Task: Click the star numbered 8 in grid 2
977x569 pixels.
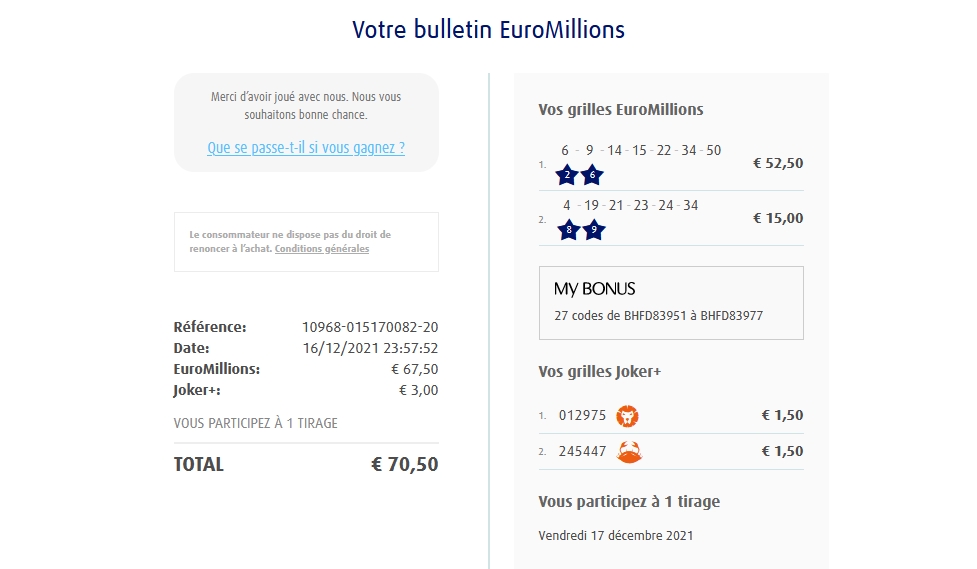Action: [x=568, y=230]
